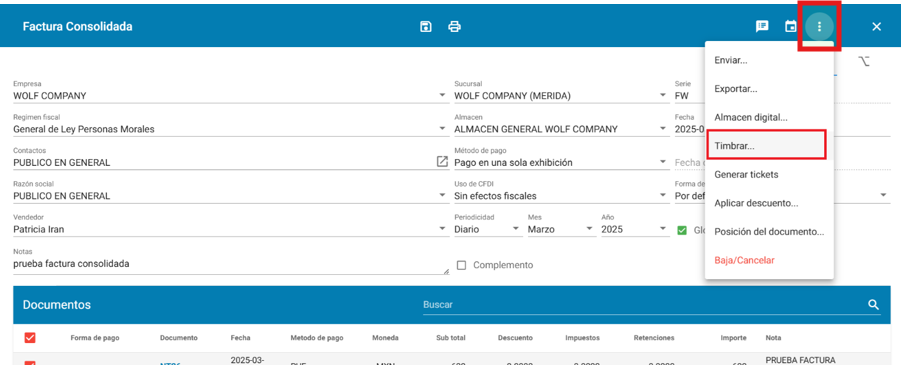The height and width of the screenshot is (377, 901).
Task: Select Generar tickets menu entry
Action: [769, 174]
